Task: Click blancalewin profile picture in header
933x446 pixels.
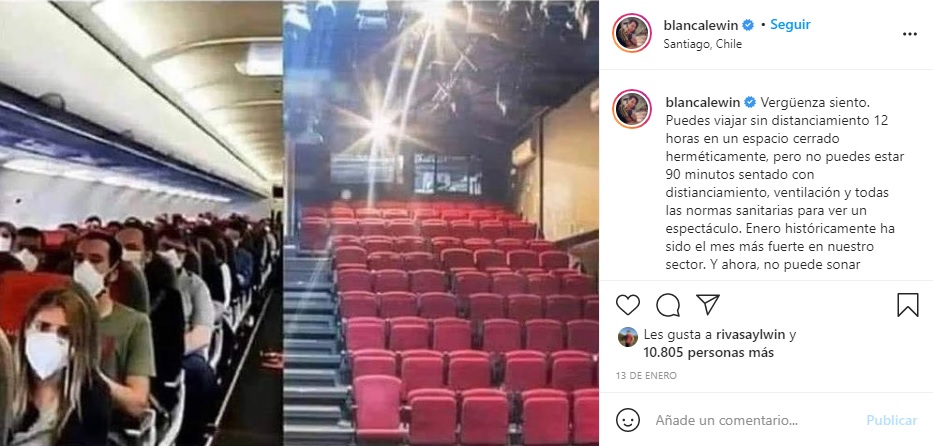Action: point(632,33)
